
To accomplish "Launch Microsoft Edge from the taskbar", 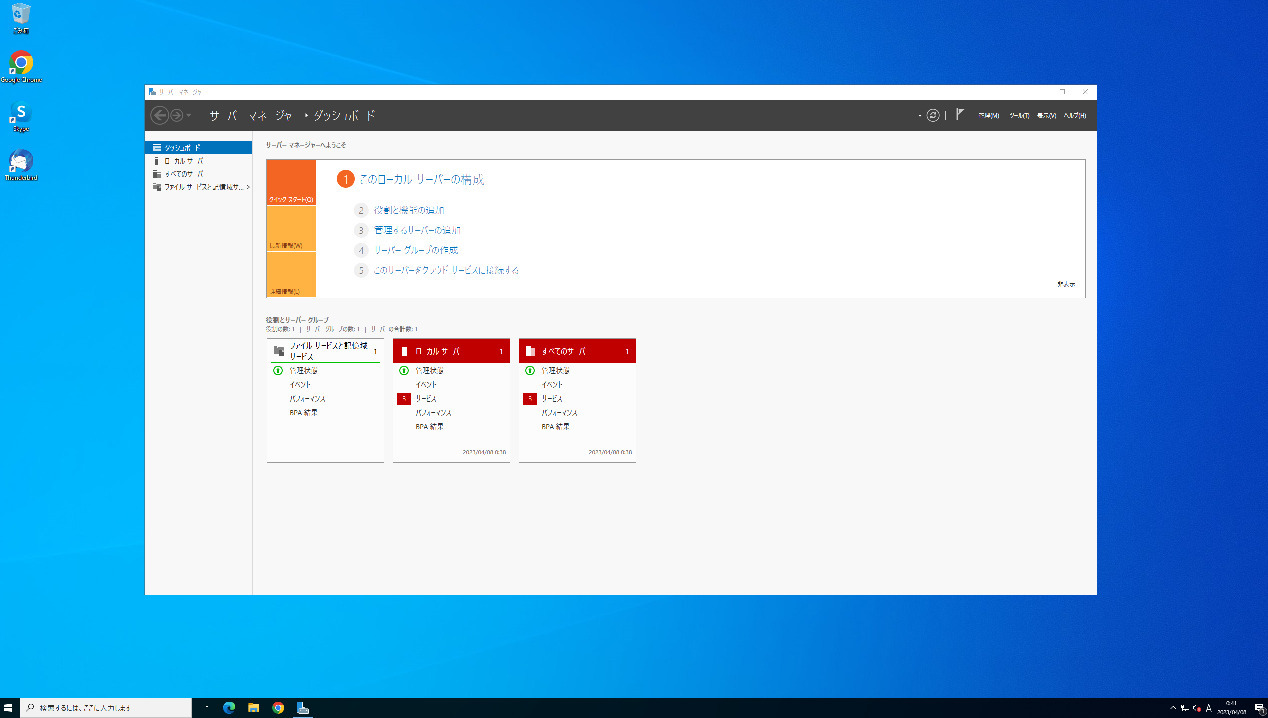I will (x=228, y=708).
